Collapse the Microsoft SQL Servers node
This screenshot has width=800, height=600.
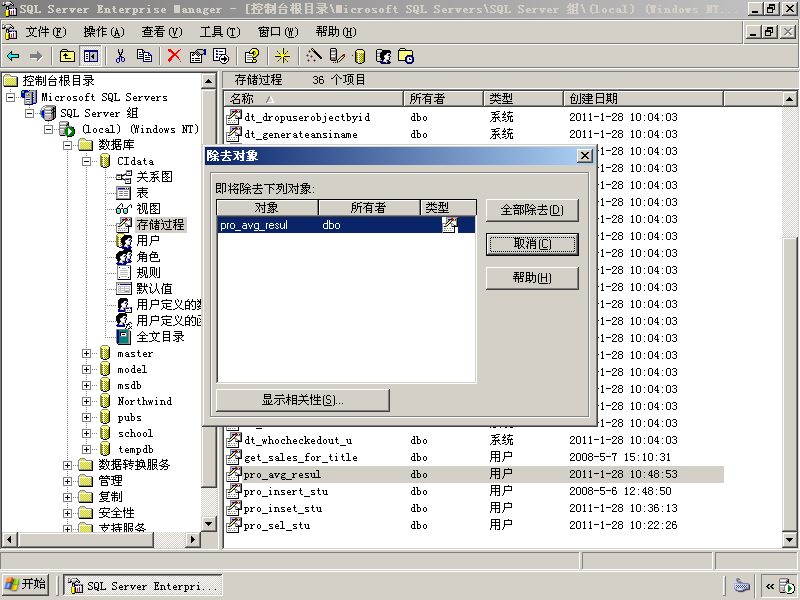pyautogui.click(x=10, y=97)
